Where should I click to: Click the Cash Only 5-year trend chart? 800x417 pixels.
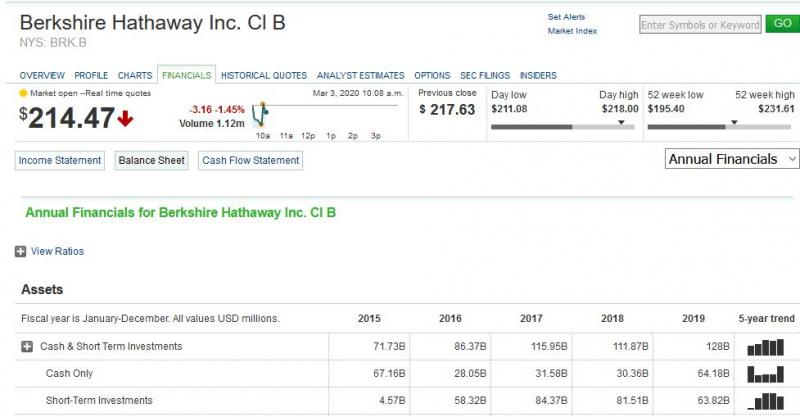click(765, 374)
